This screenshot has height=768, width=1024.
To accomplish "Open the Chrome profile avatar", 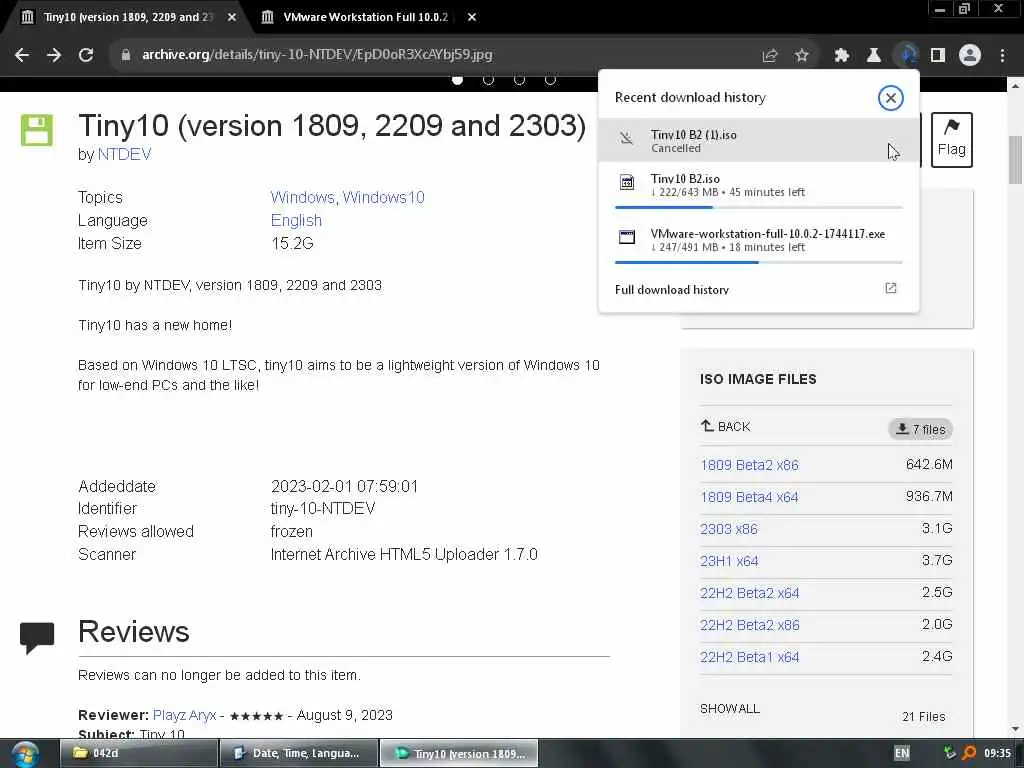I will [x=970, y=56].
